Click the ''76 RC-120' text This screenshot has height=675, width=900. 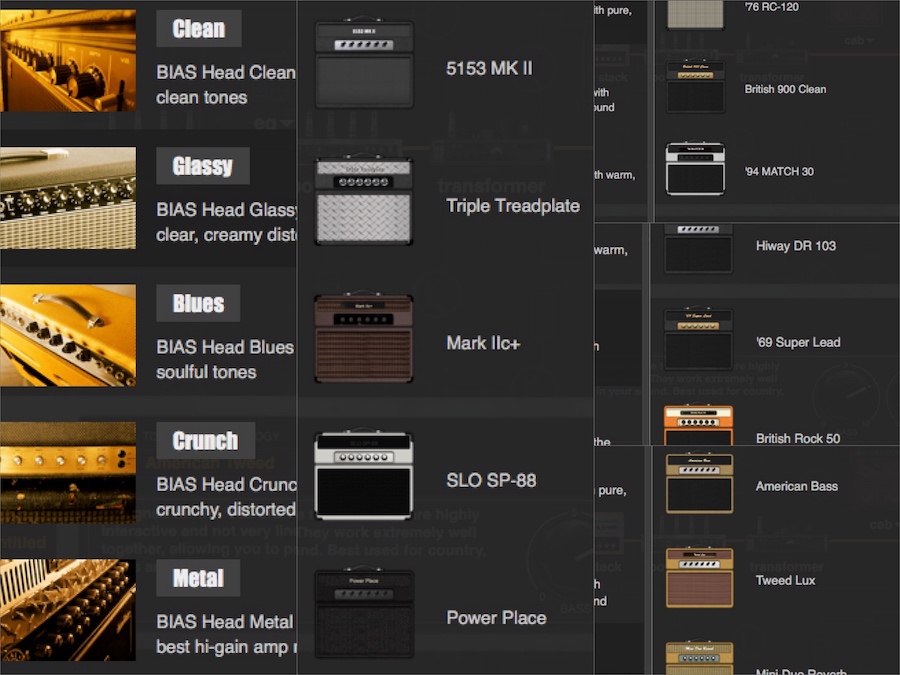[771, 7]
